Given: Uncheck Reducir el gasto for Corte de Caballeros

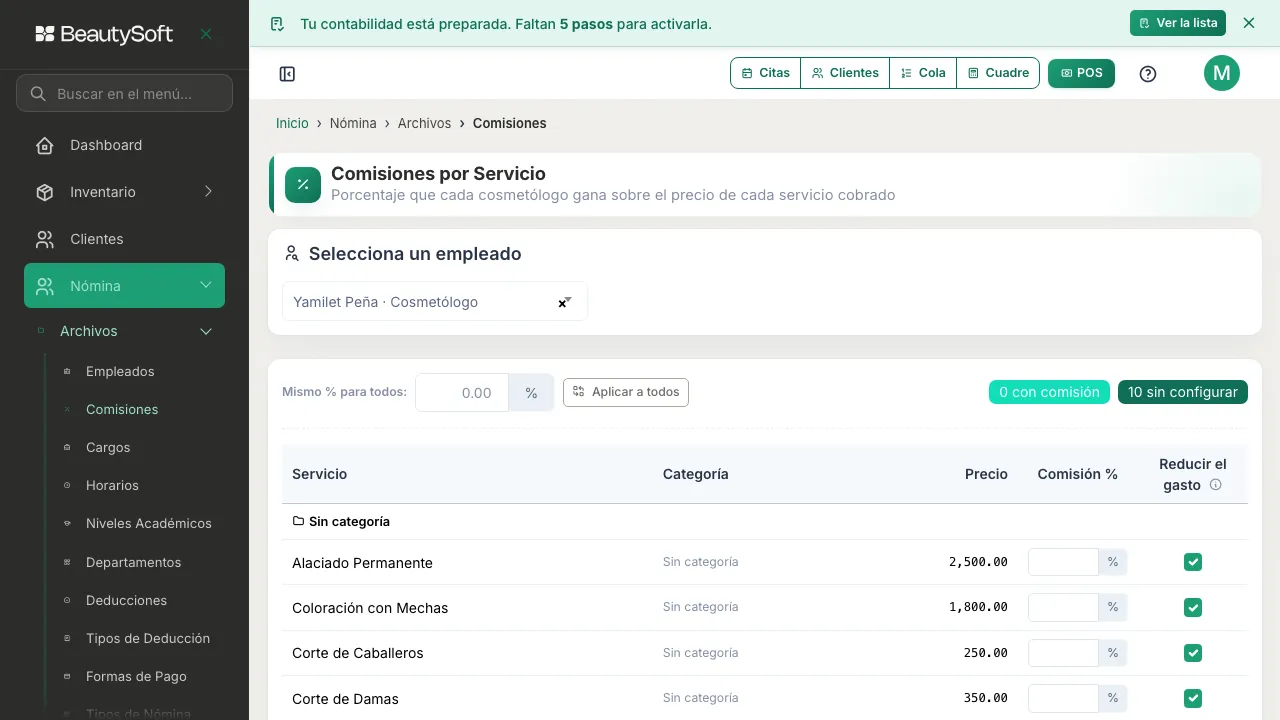Looking at the screenshot, I should (1192, 653).
